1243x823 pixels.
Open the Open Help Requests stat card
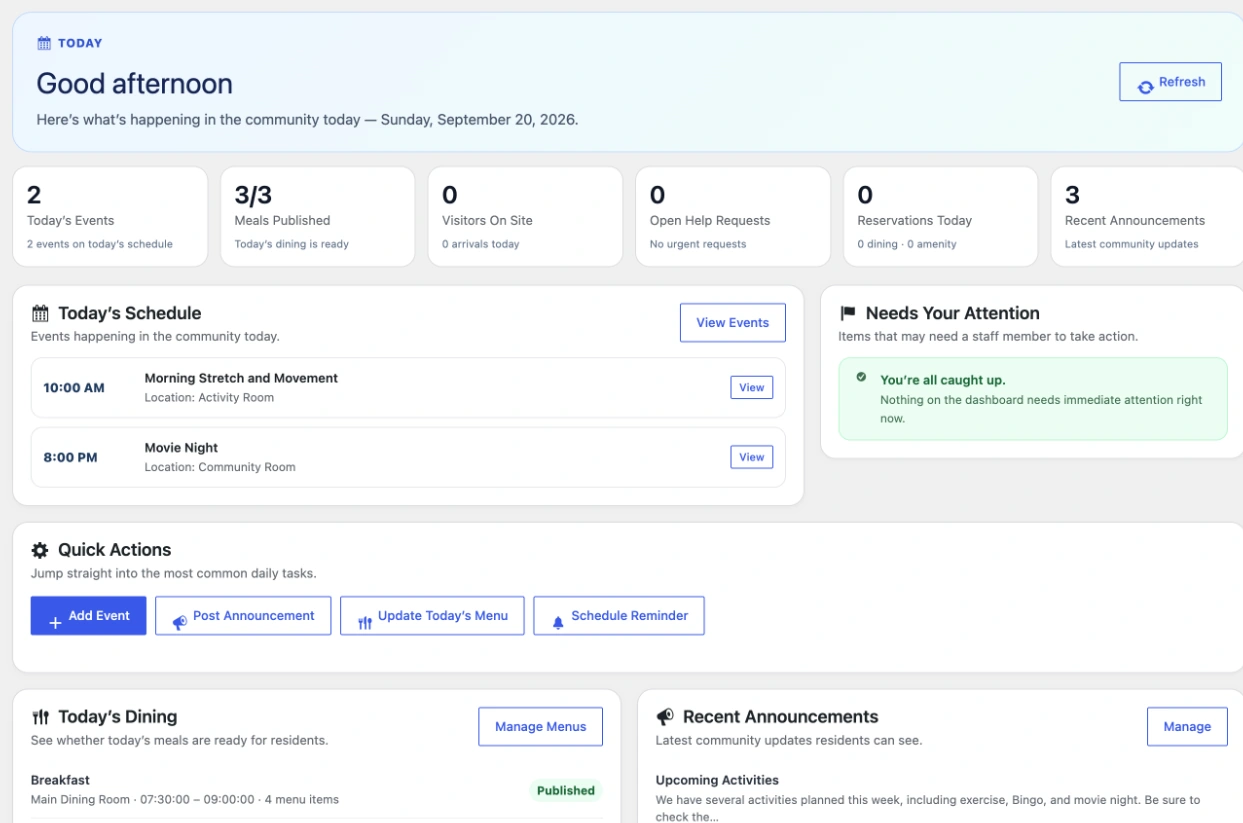733,217
